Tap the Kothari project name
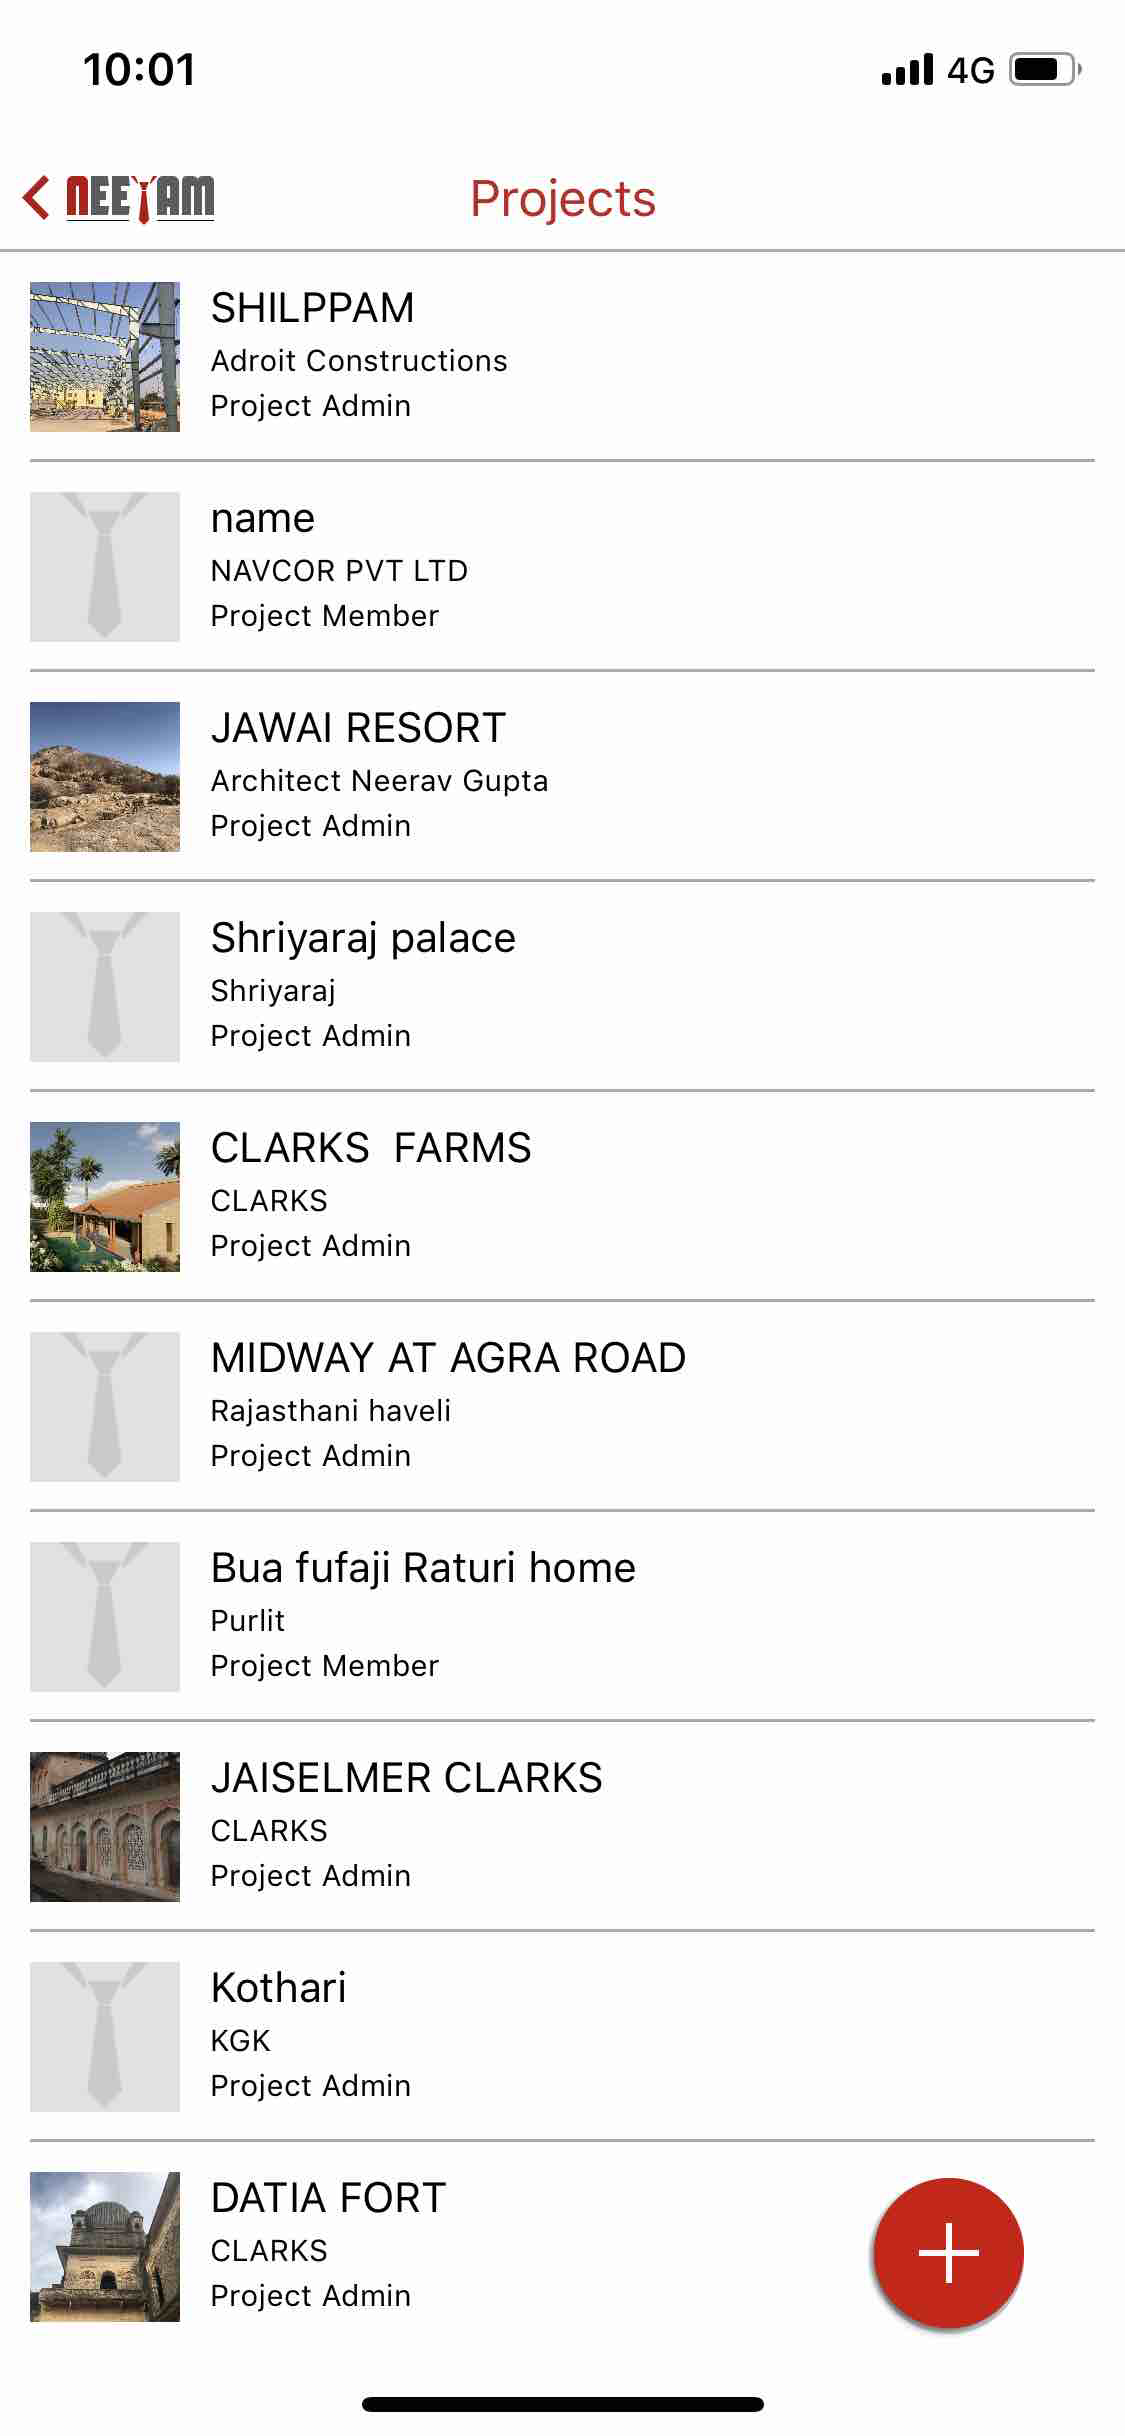This screenshot has height=2436, width=1125. pyautogui.click(x=278, y=1988)
